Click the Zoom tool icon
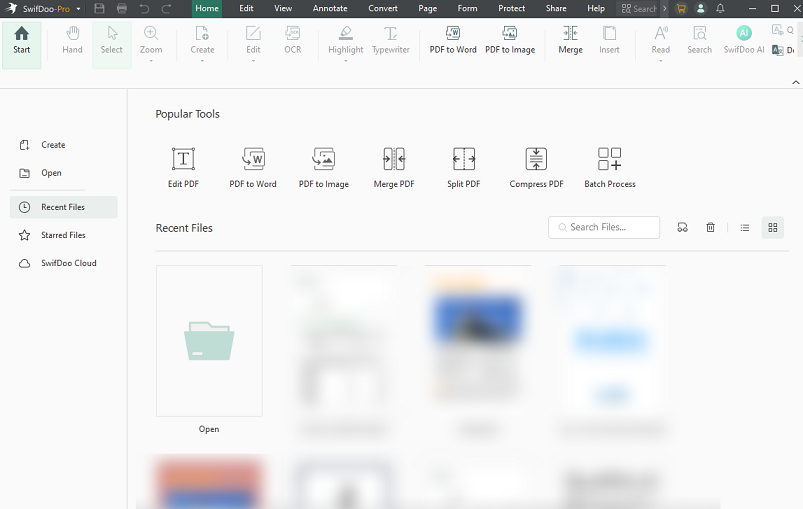 (151, 34)
